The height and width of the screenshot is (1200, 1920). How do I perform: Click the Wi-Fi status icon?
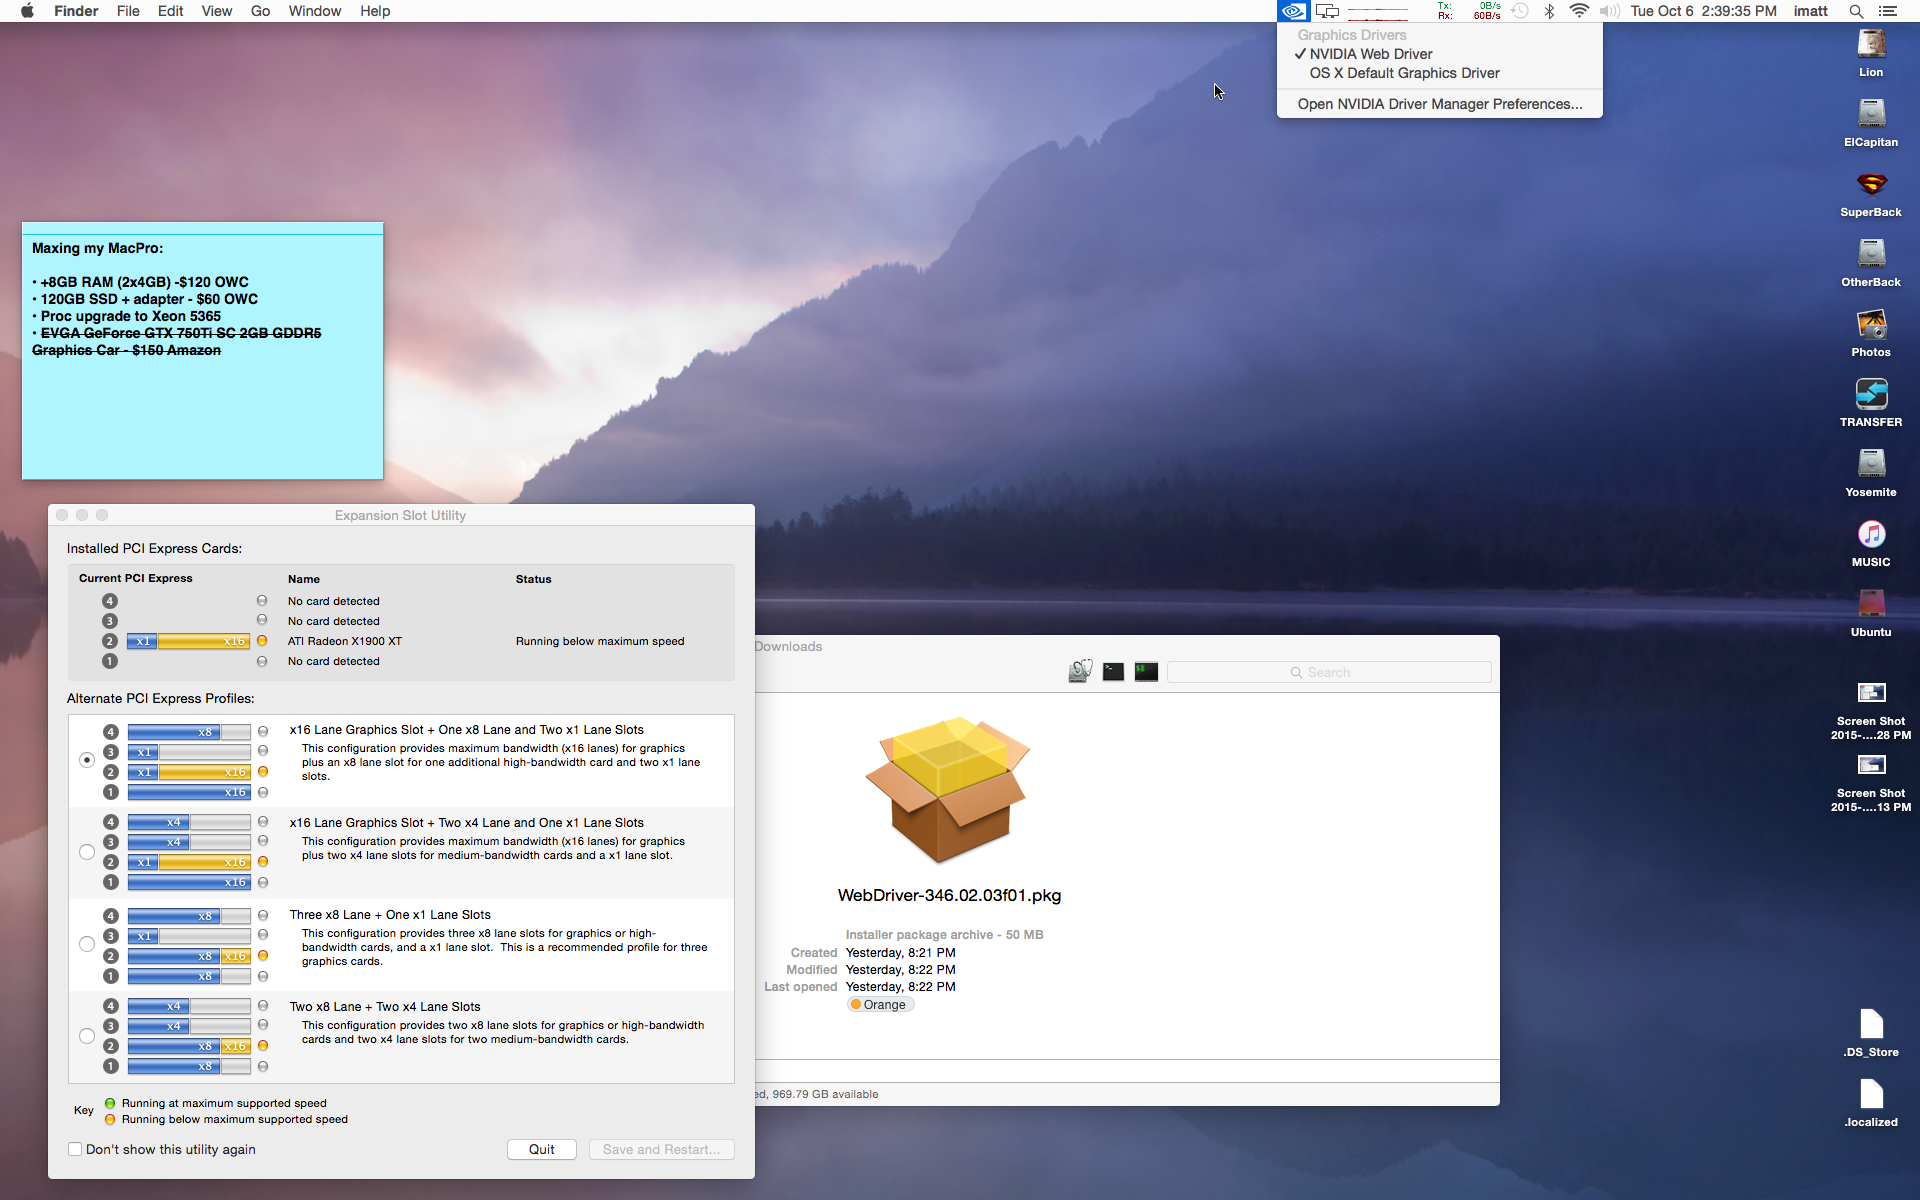(x=1579, y=11)
